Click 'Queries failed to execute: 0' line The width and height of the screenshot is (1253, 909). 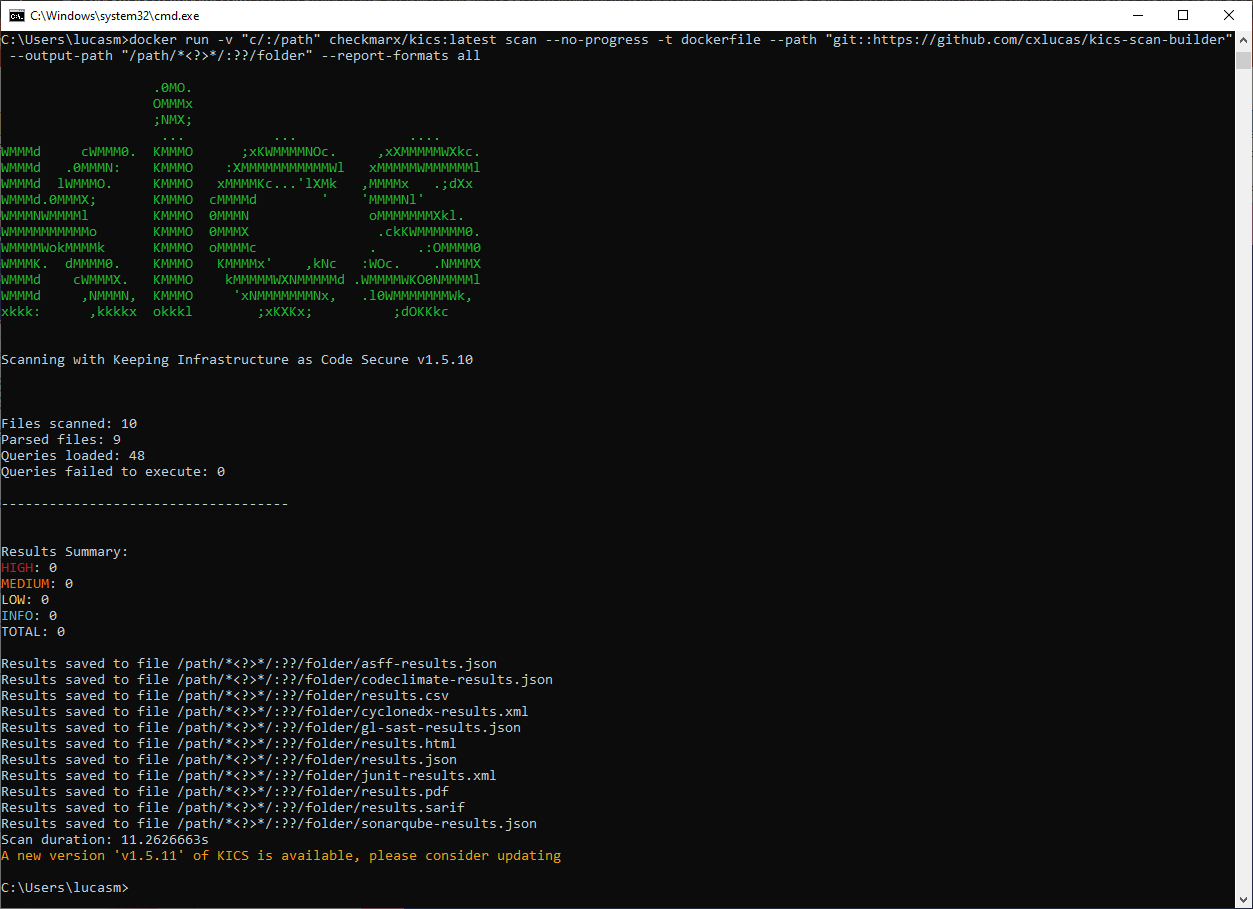pyautogui.click(x=113, y=472)
